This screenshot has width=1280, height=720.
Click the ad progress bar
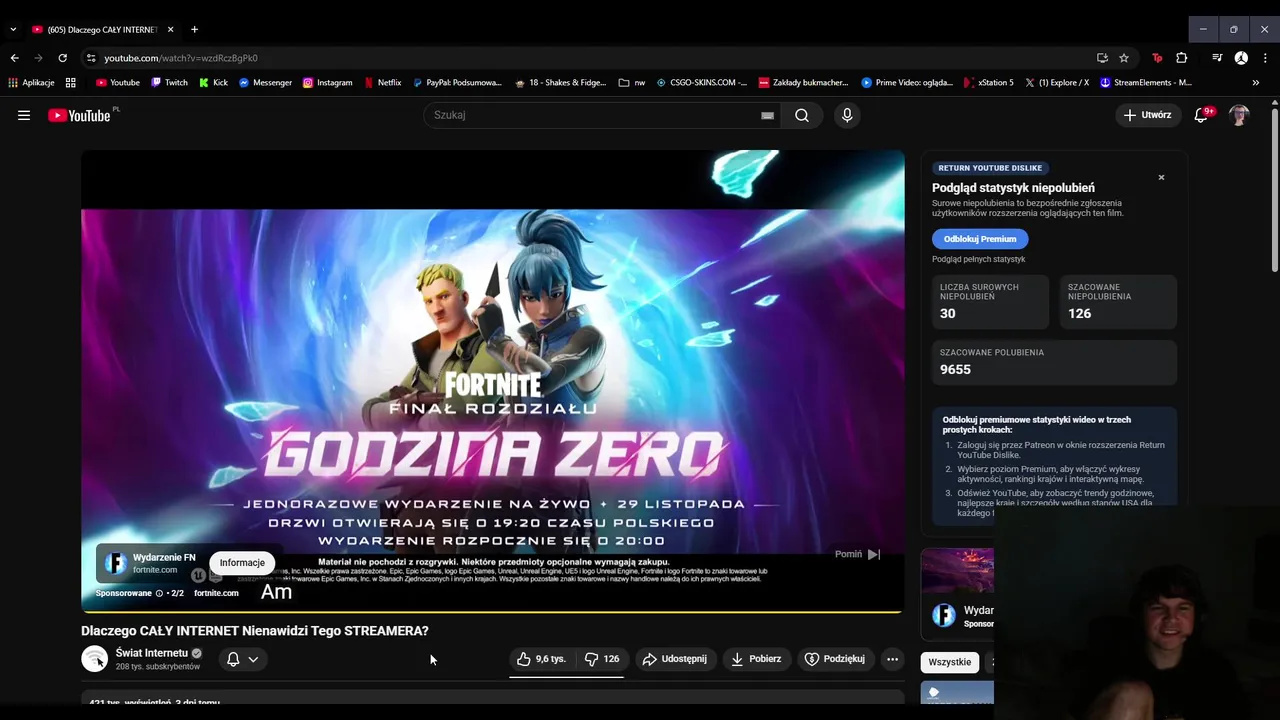[x=493, y=611]
